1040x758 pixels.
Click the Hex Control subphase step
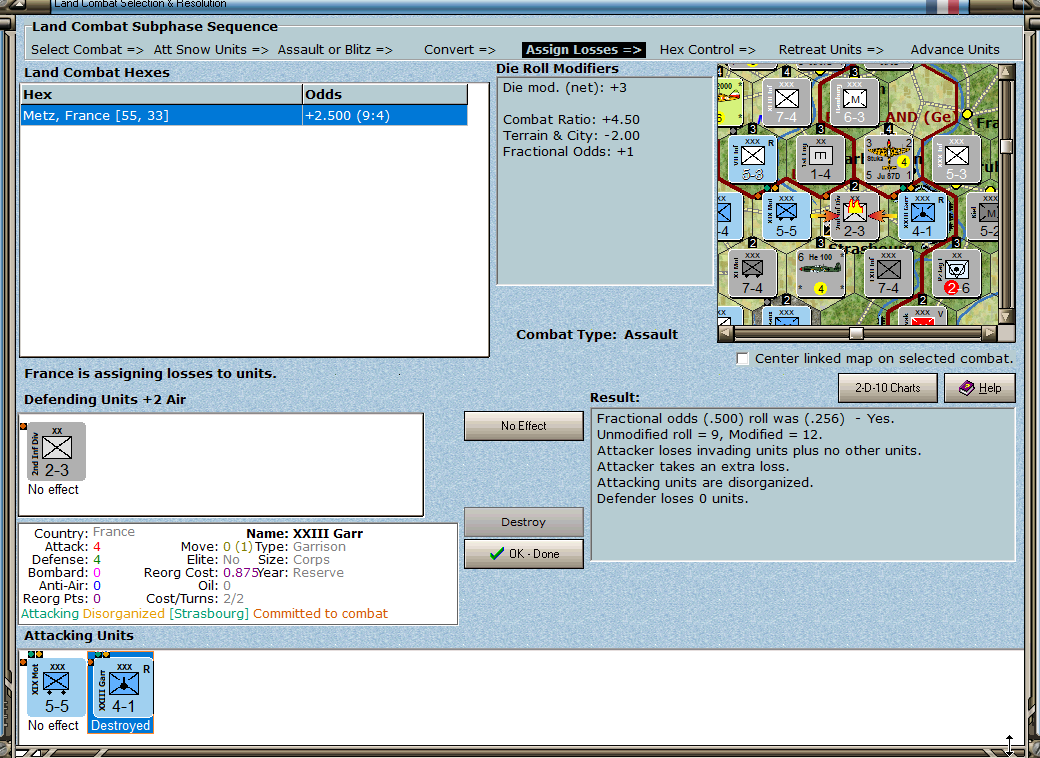click(708, 50)
